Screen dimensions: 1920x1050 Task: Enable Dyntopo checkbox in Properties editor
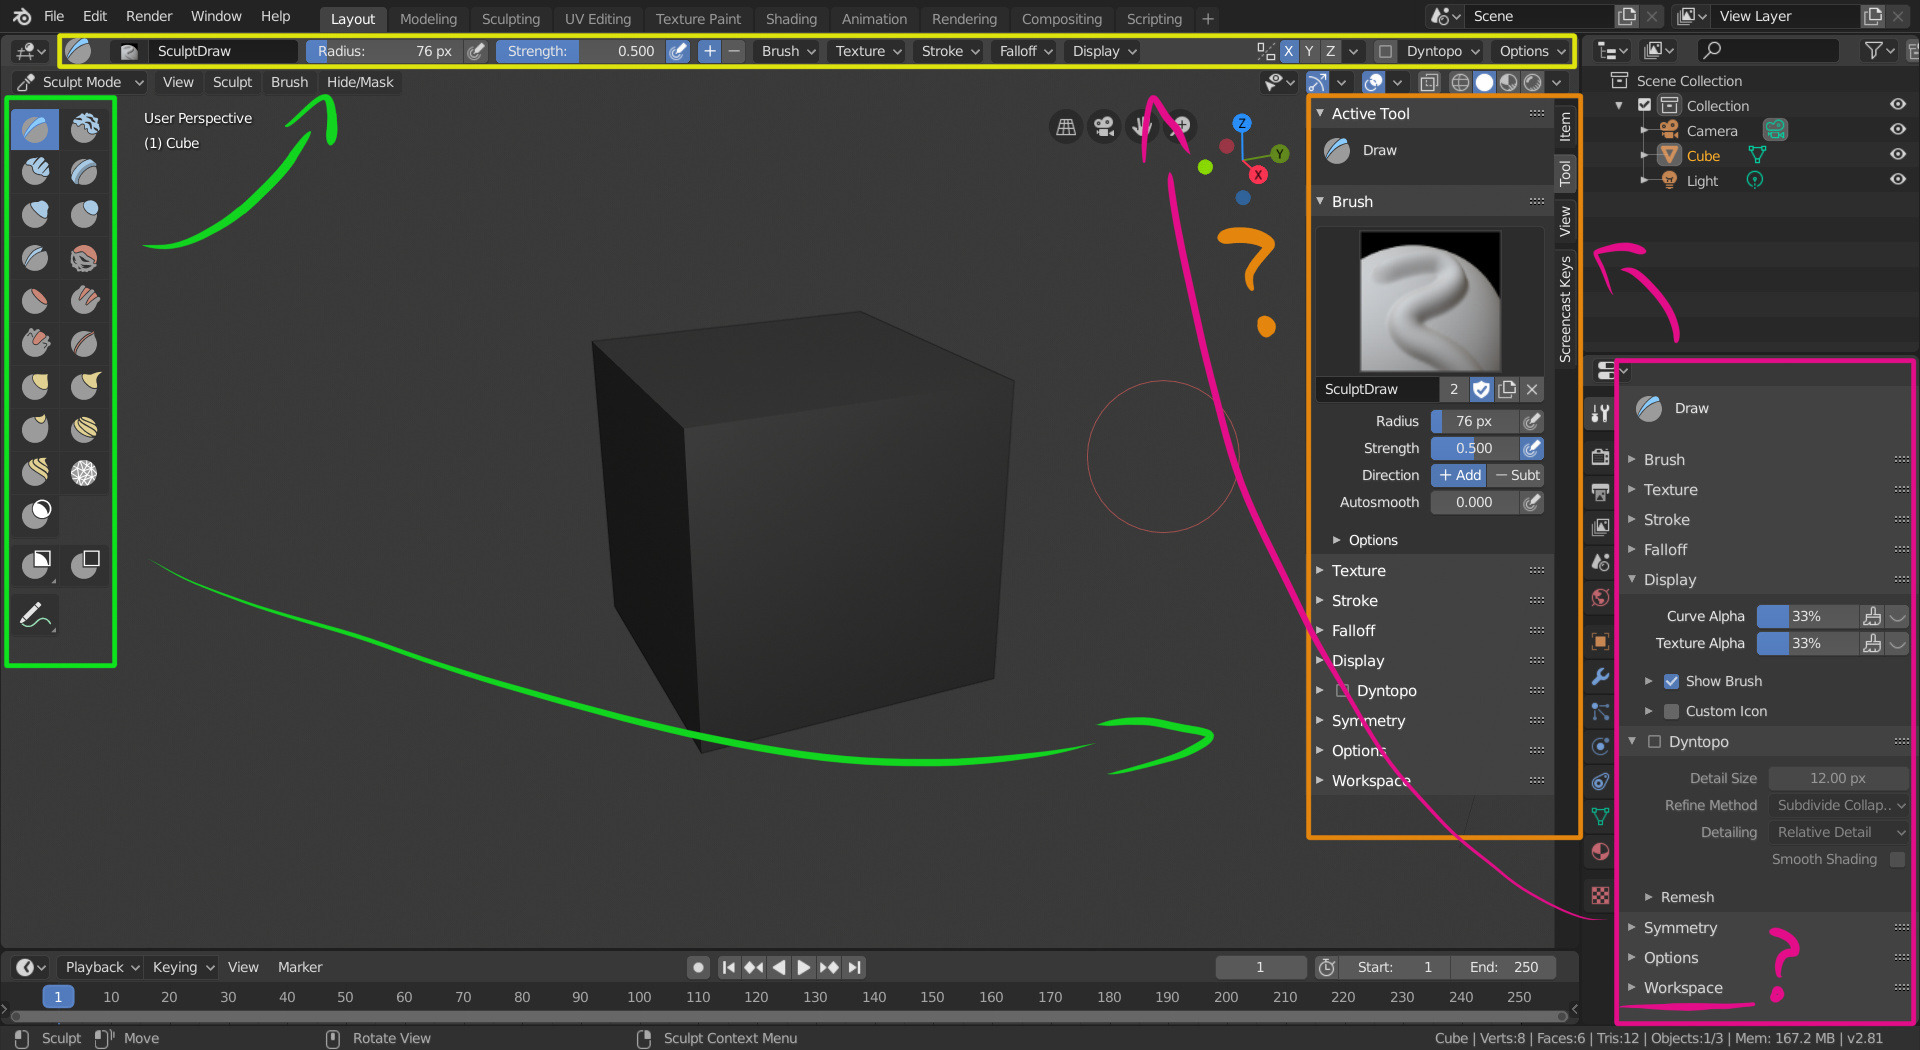coord(1654,741)
